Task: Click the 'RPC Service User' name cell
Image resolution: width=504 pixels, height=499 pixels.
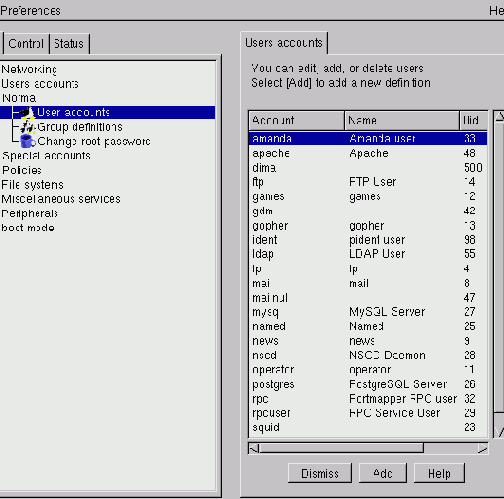Action: 395,413
